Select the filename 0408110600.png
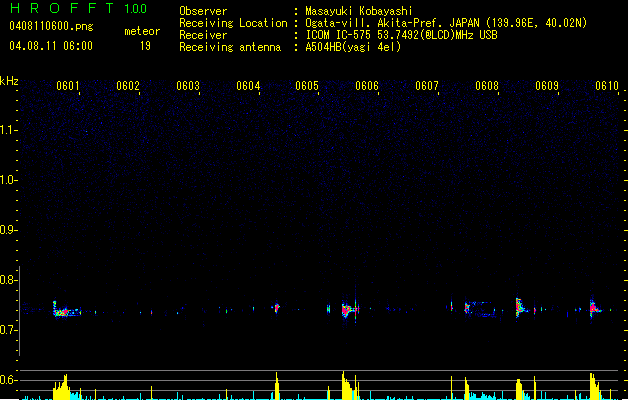 [x=51, y=26]
